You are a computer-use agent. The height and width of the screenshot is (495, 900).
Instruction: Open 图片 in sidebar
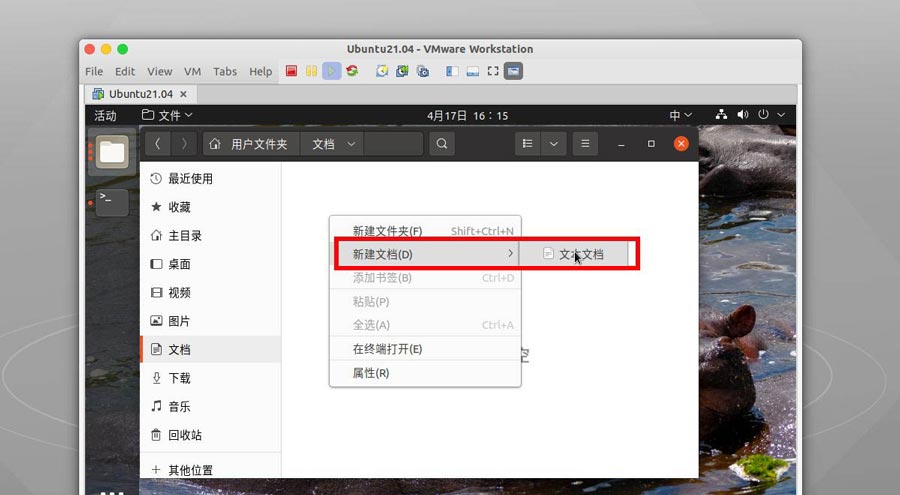pyautogui.click(x=211, y=321)
